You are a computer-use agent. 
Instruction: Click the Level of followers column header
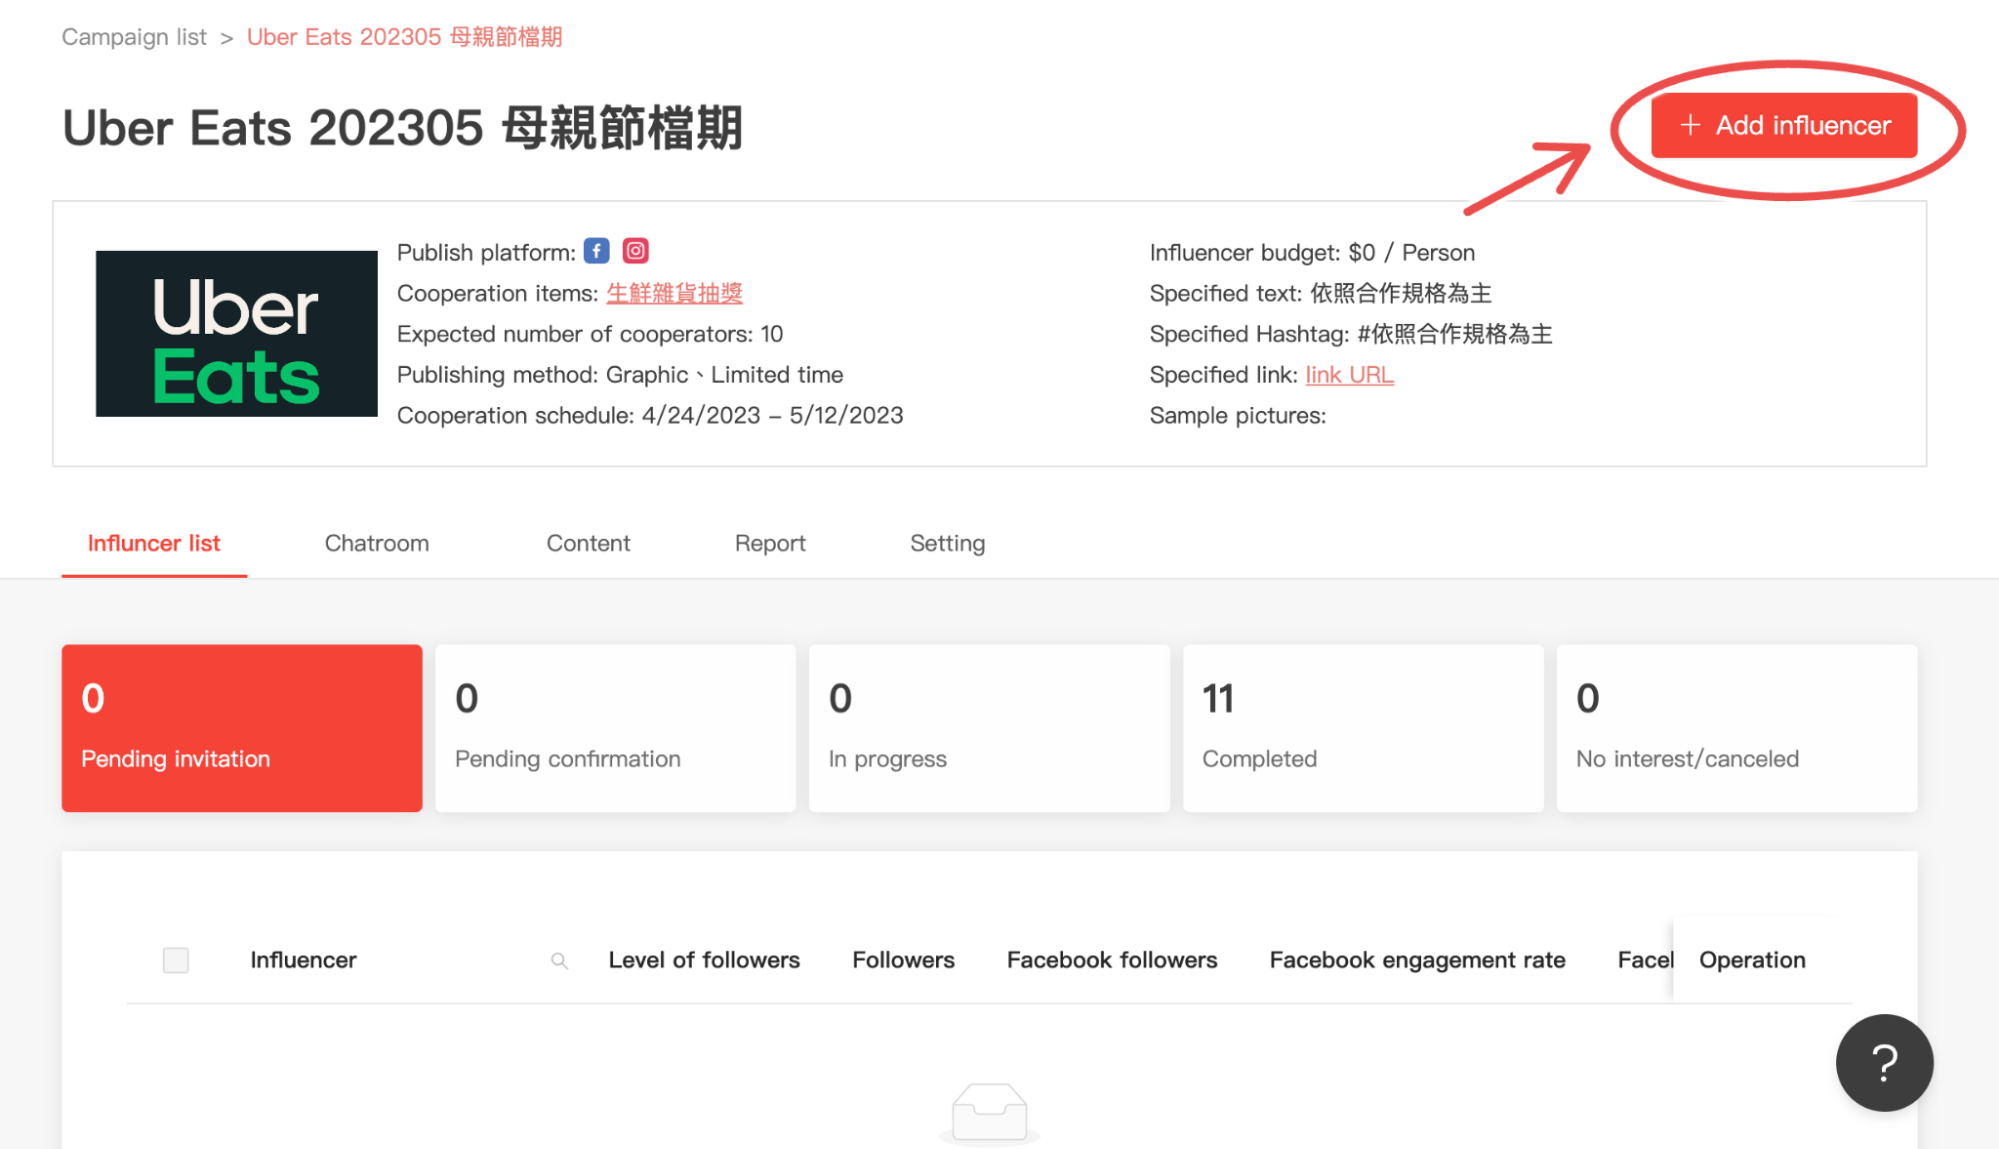(704, 960)
